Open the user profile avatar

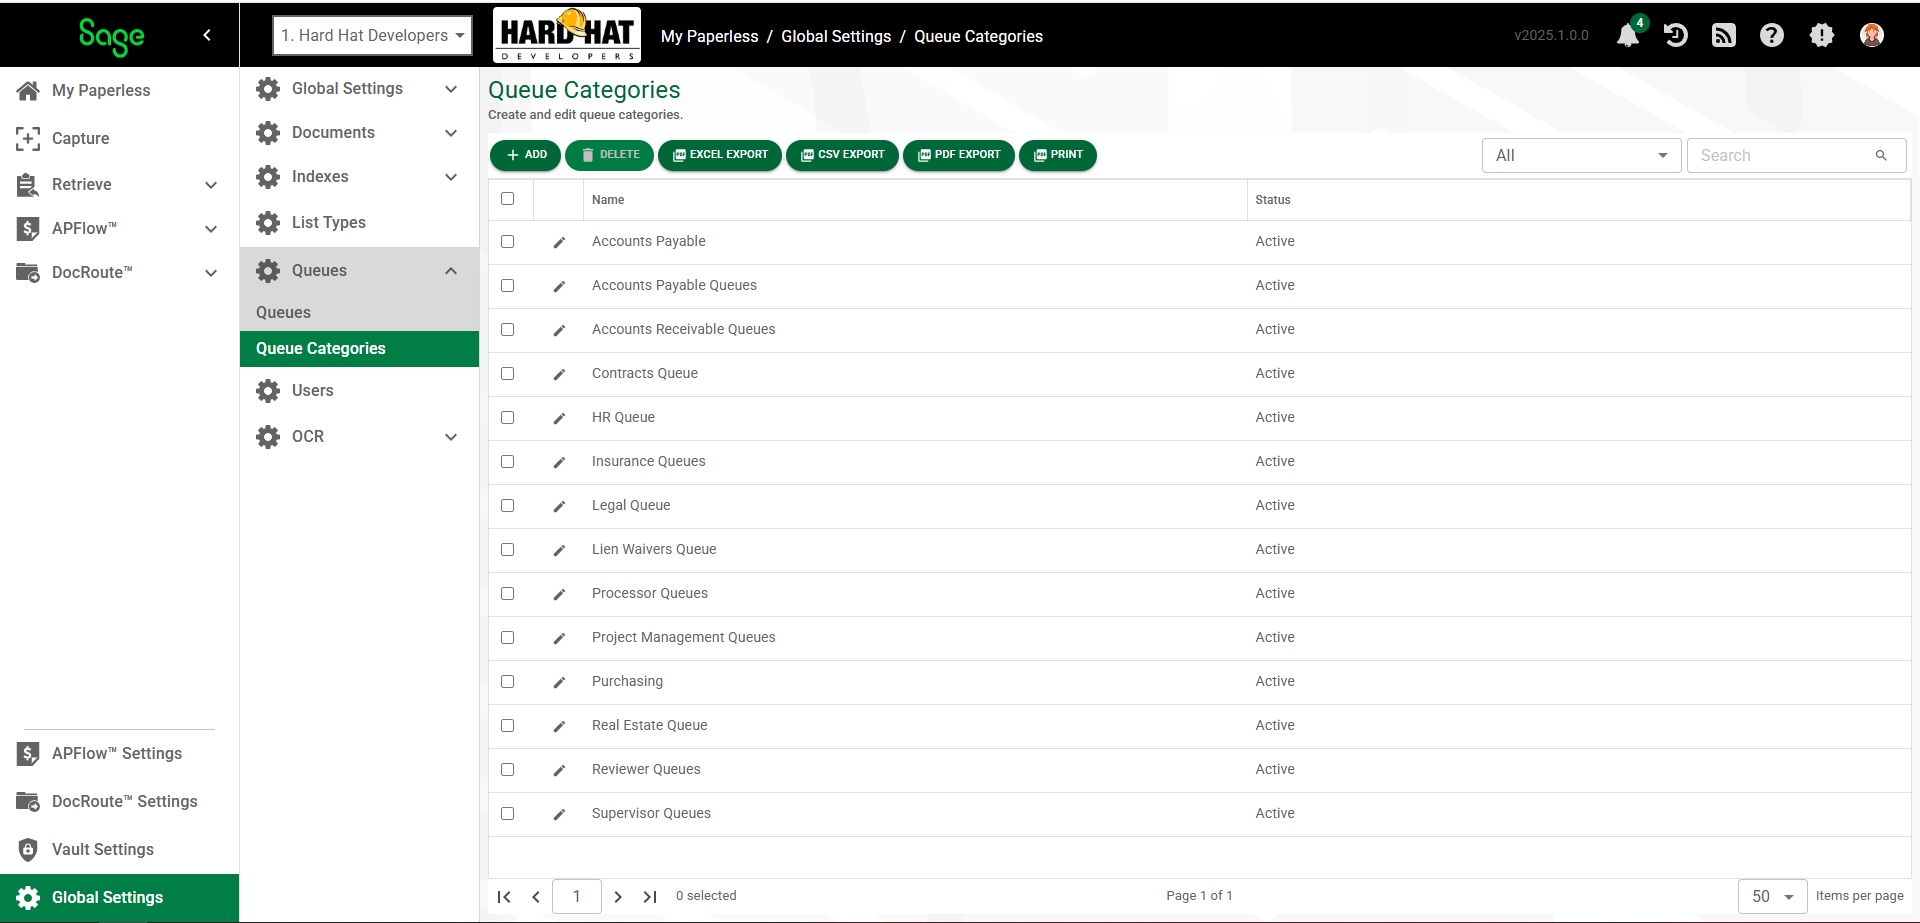(1872, 35)
